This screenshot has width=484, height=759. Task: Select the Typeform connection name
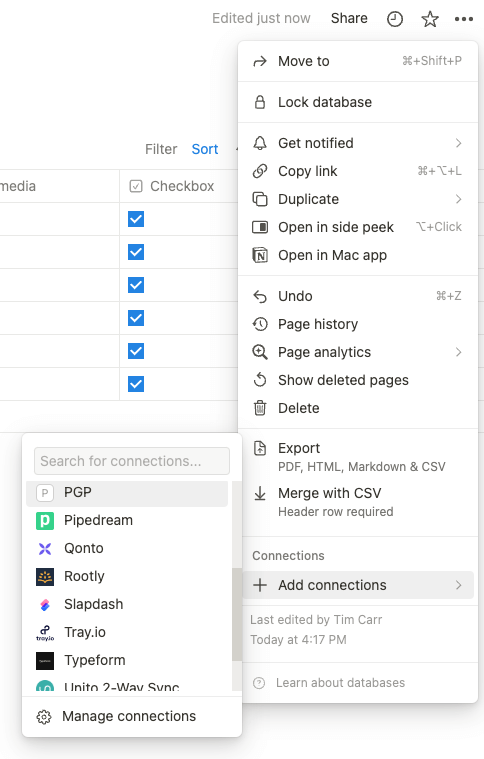(x=95, y=660)
